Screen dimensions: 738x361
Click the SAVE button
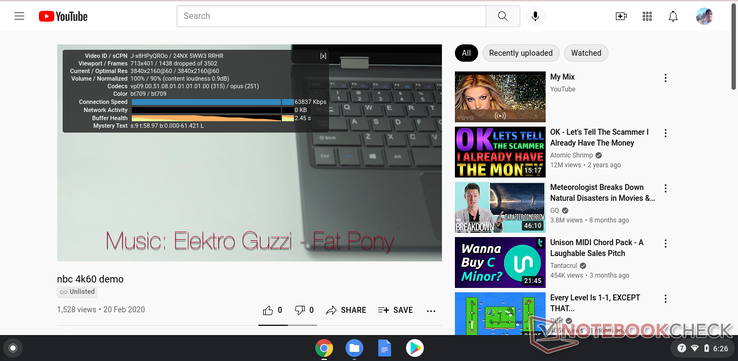point(395,310)
